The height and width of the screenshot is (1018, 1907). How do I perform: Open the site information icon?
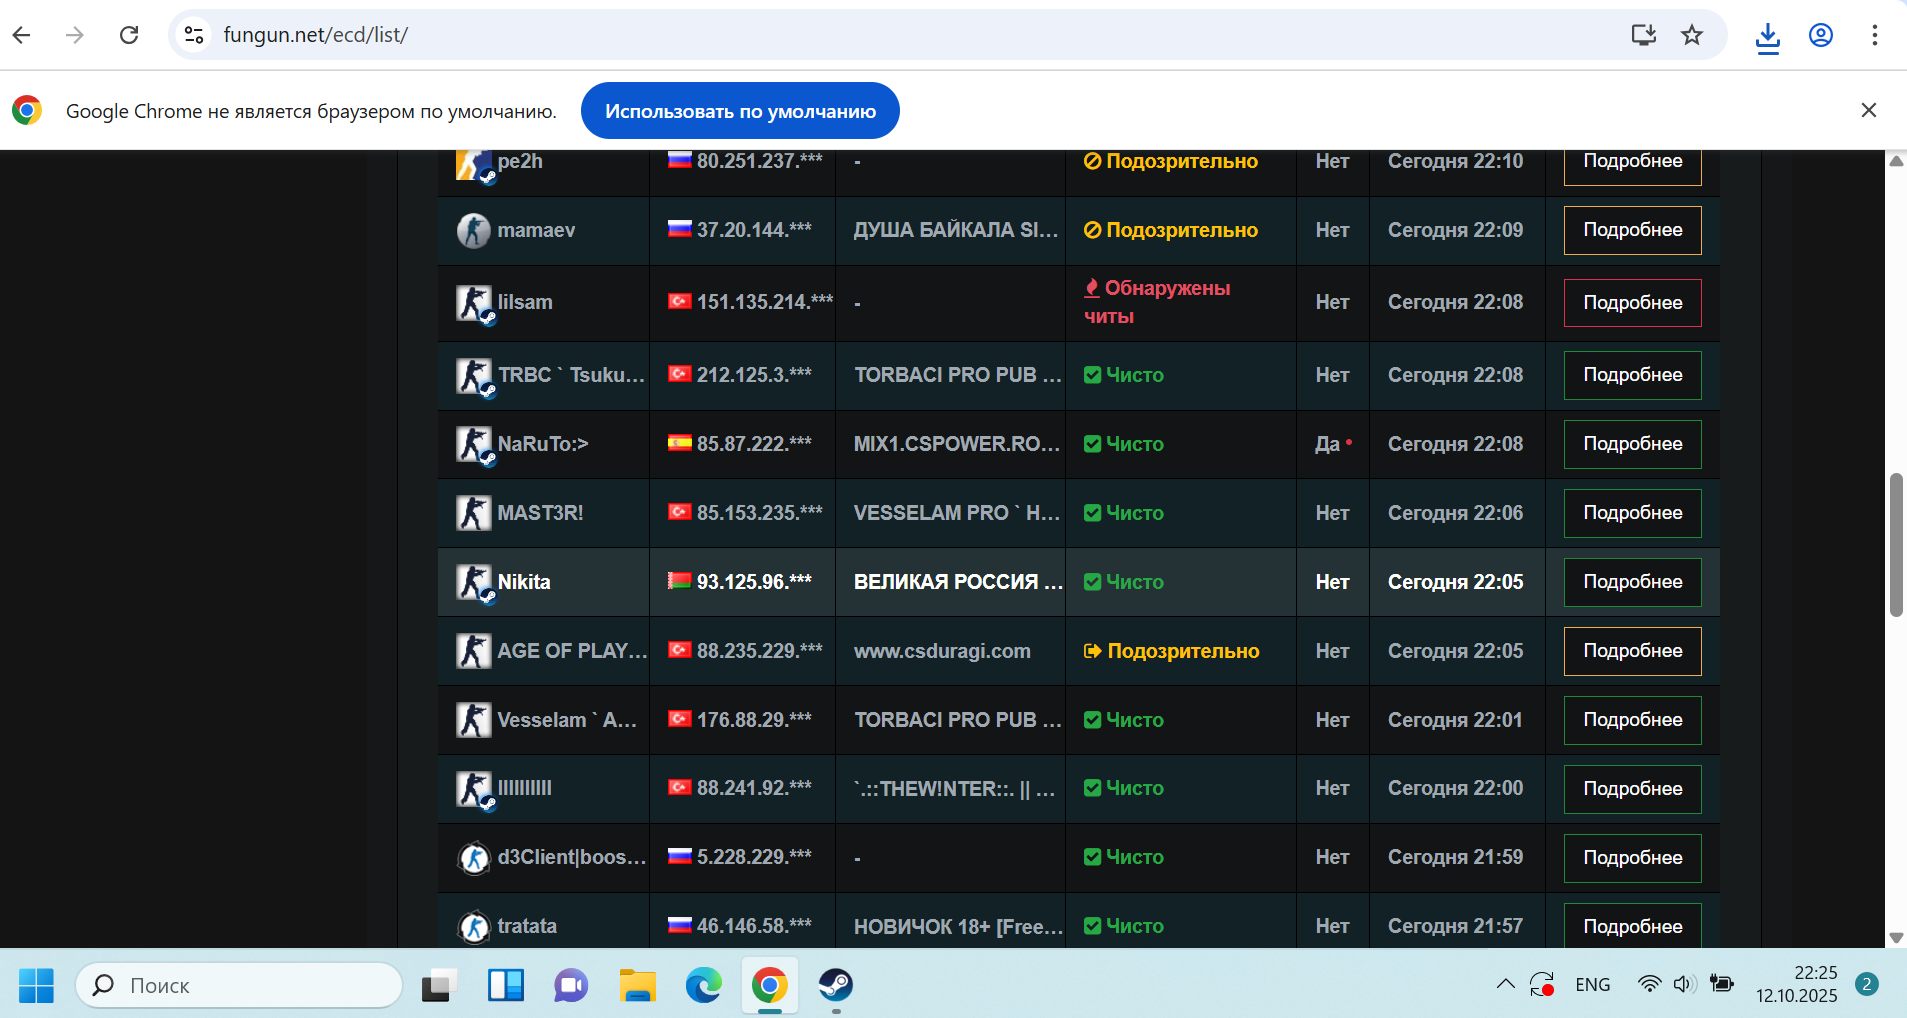tap(194, 35)
